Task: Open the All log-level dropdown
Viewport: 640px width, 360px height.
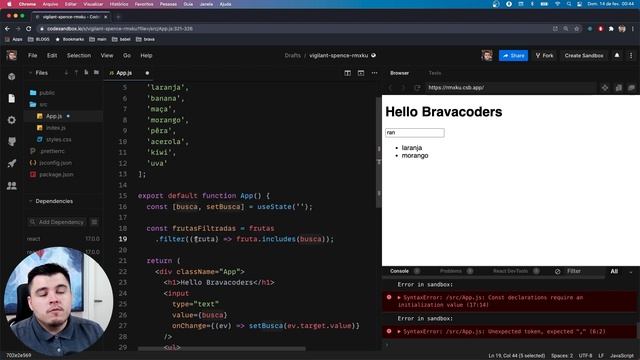Action: (621, 271)
